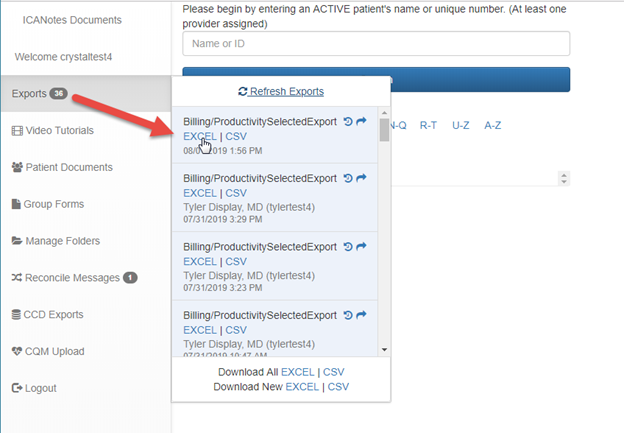Click the CQM Upload heartbeat icon

pyautogui.click(x=16, y=352)
